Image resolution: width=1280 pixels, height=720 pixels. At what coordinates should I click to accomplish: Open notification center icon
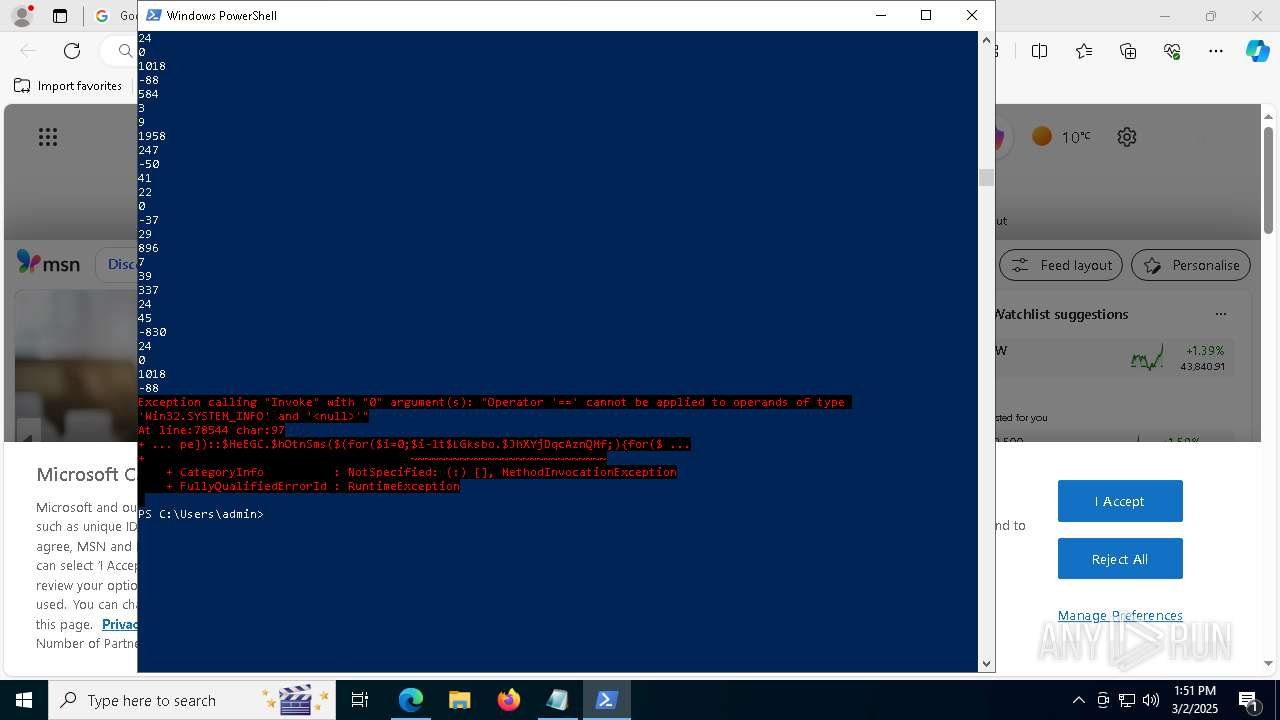pyautogui.click(x=1249, y=700)
